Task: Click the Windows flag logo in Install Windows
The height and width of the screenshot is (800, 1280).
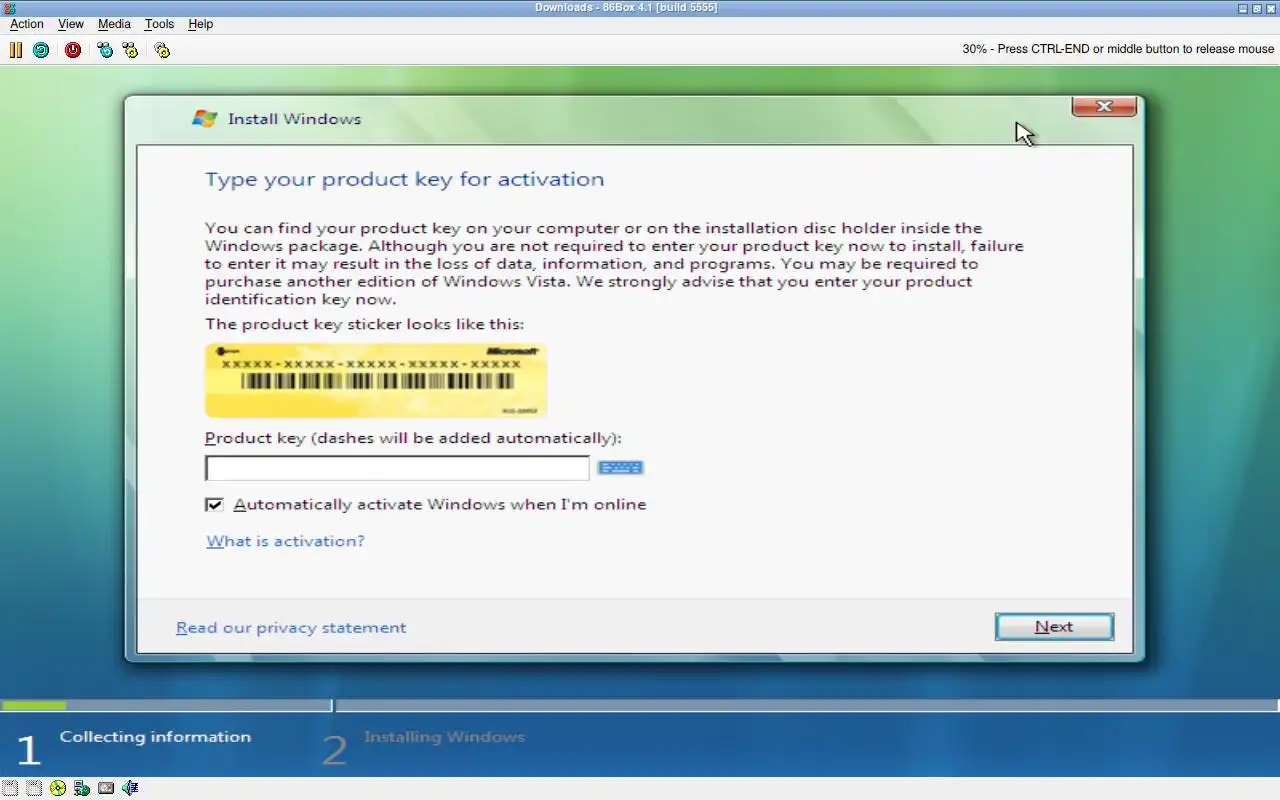Action: click(205, 118)
